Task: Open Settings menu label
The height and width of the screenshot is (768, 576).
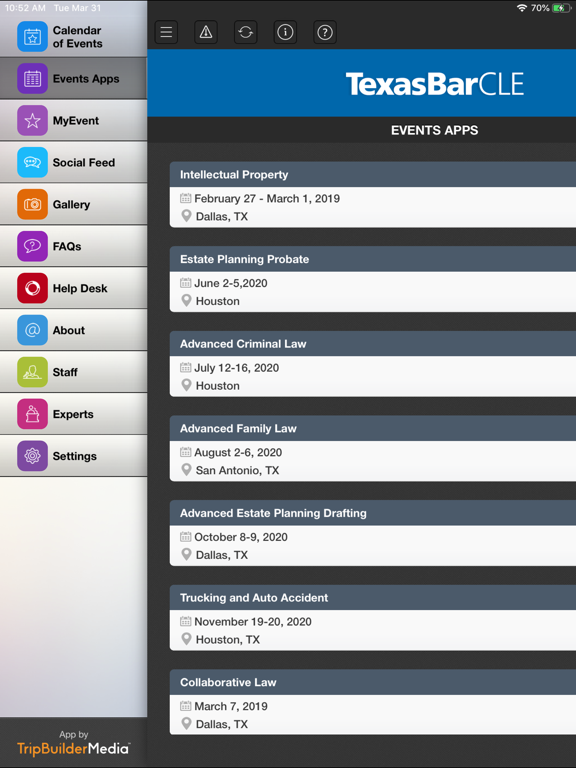Action: pos(74,456)
